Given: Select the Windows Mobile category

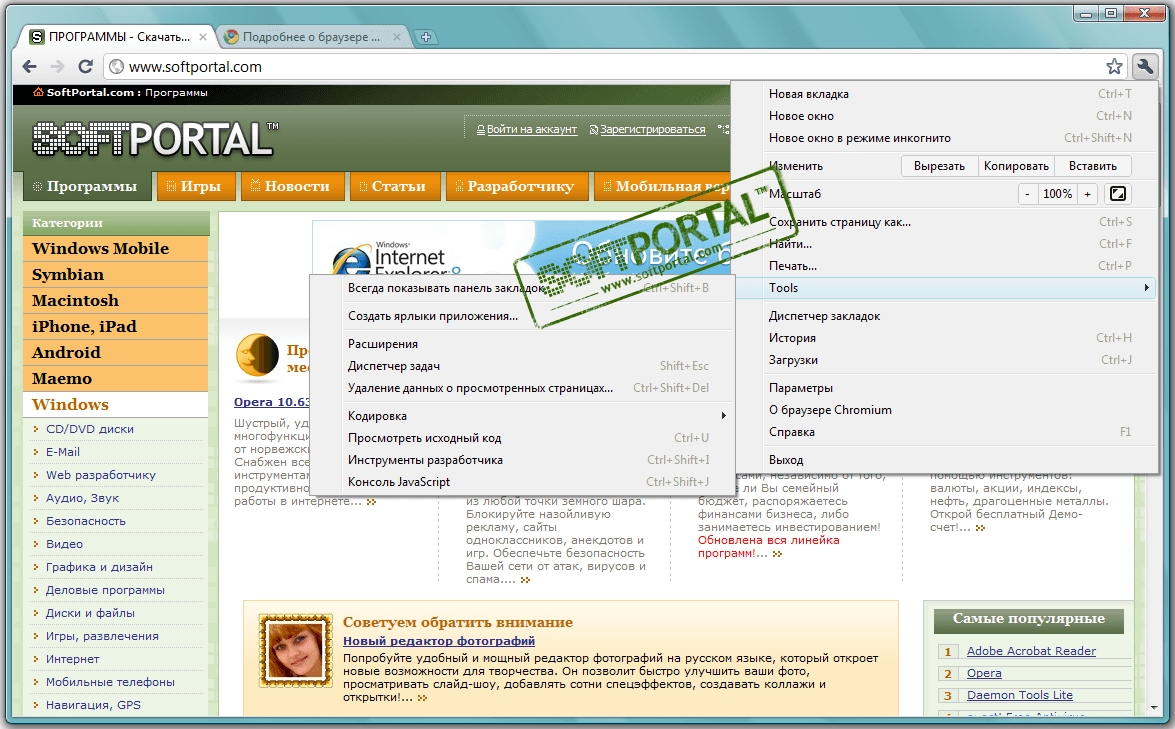Looking at the screenshot, I should (x=115, y=249).
